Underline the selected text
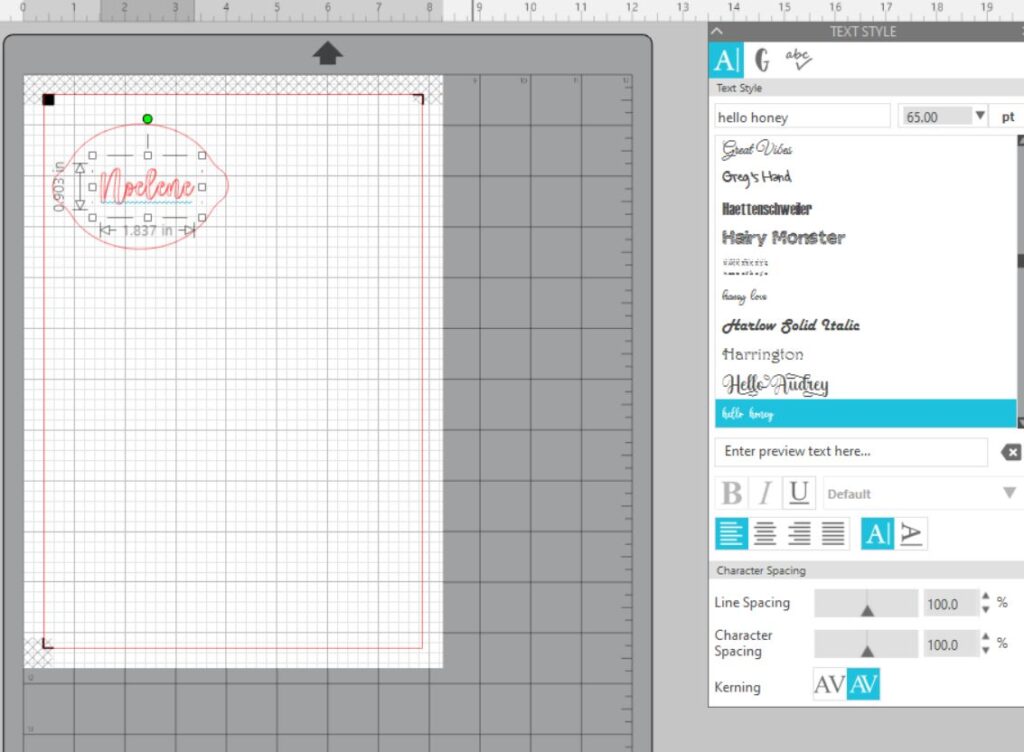 point(798,493)
